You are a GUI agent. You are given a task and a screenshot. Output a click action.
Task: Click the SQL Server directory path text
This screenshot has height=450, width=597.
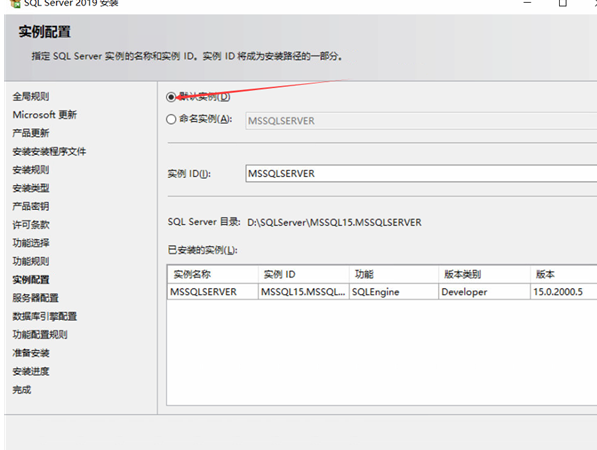(334, 222)
